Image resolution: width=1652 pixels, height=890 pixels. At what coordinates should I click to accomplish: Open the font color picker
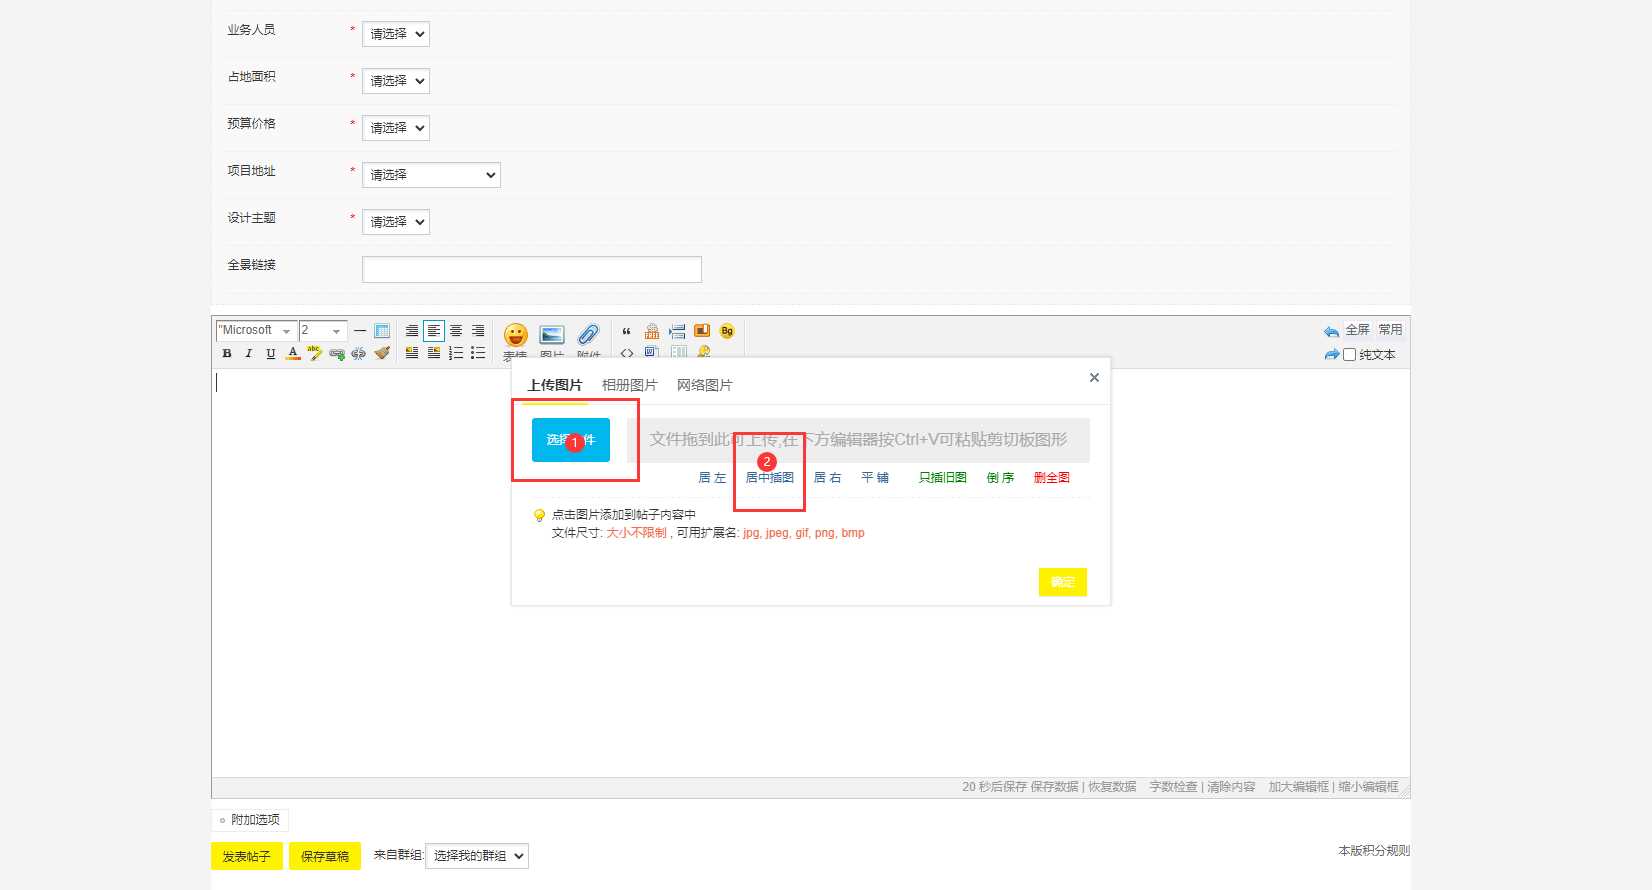pyautogui.click(x=293, y=353)
